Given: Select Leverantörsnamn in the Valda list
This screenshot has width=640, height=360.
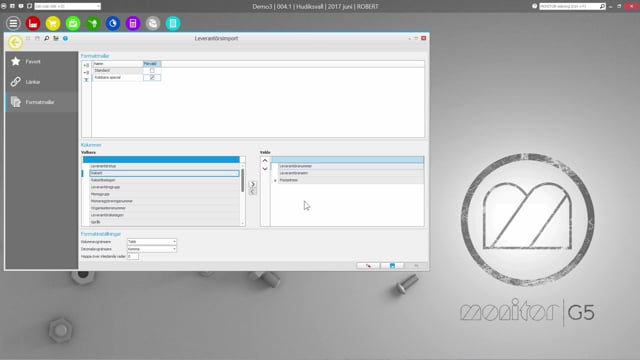Looking at the screenshot, I should click(351, 173).
